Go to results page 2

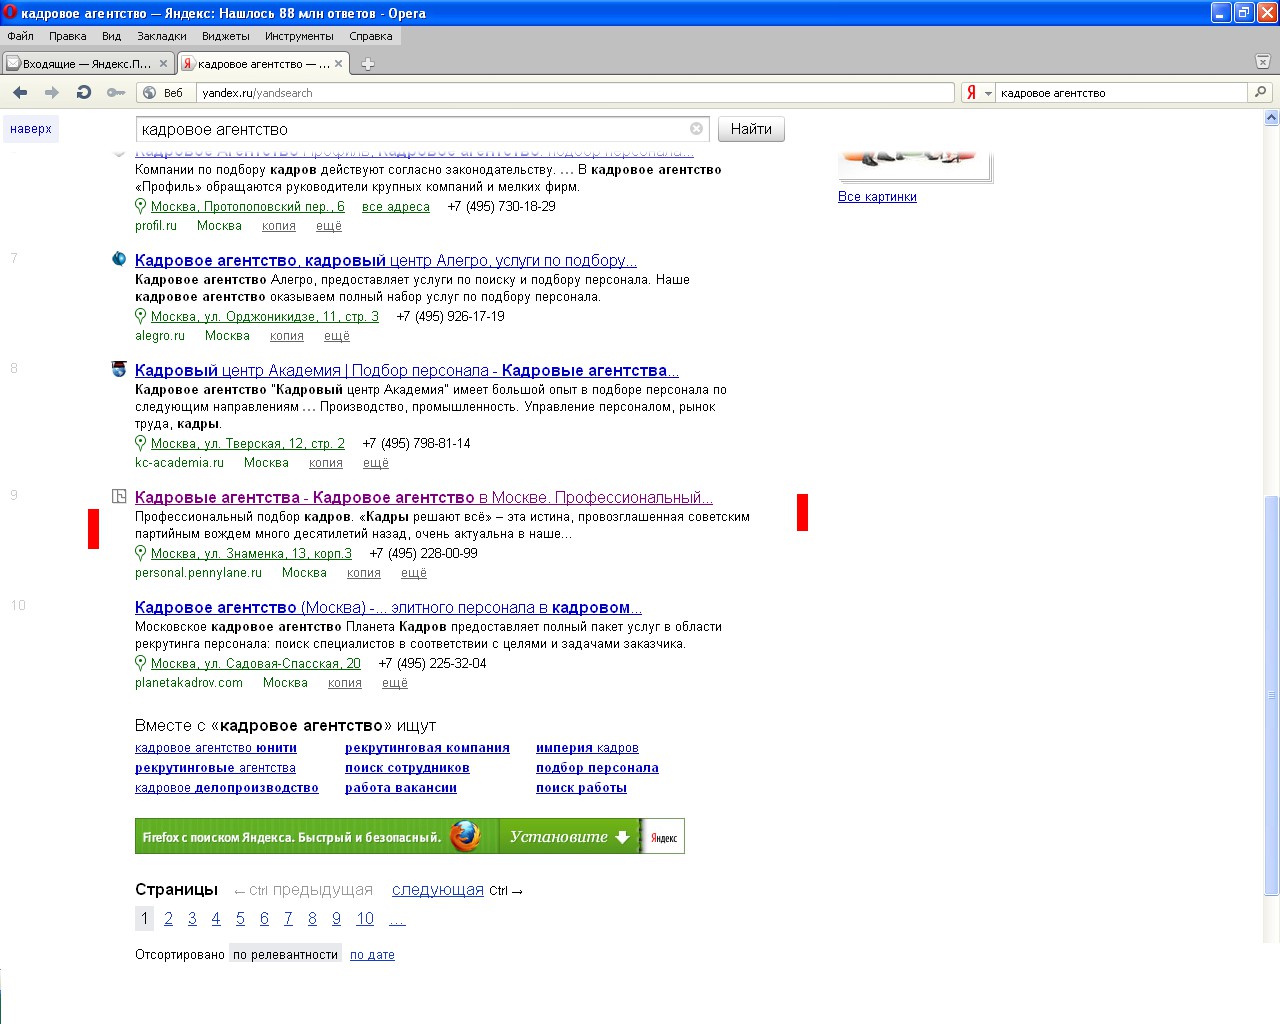(168, 919)
